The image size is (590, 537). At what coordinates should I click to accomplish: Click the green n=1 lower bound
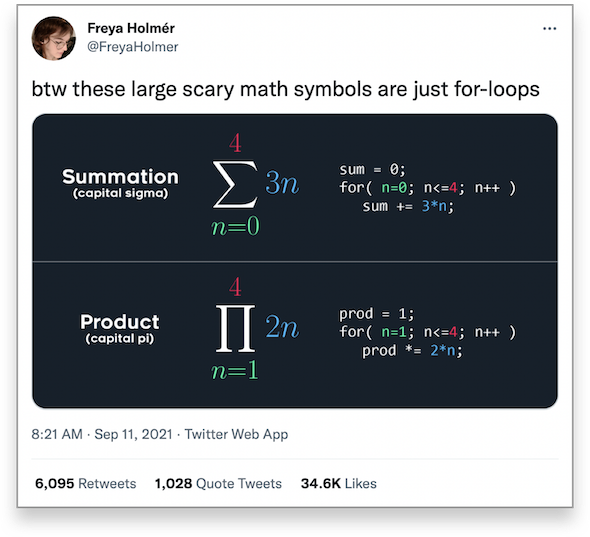click(x=235, y=370)
